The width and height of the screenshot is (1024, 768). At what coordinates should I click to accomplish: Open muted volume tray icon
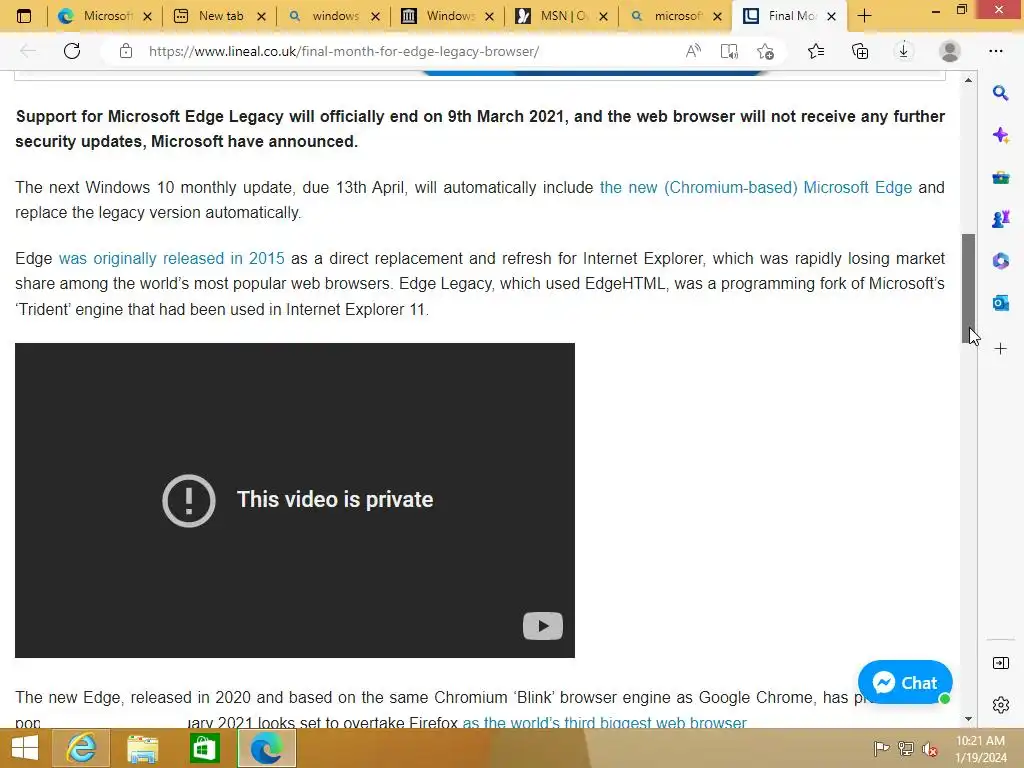pos(929,748)
